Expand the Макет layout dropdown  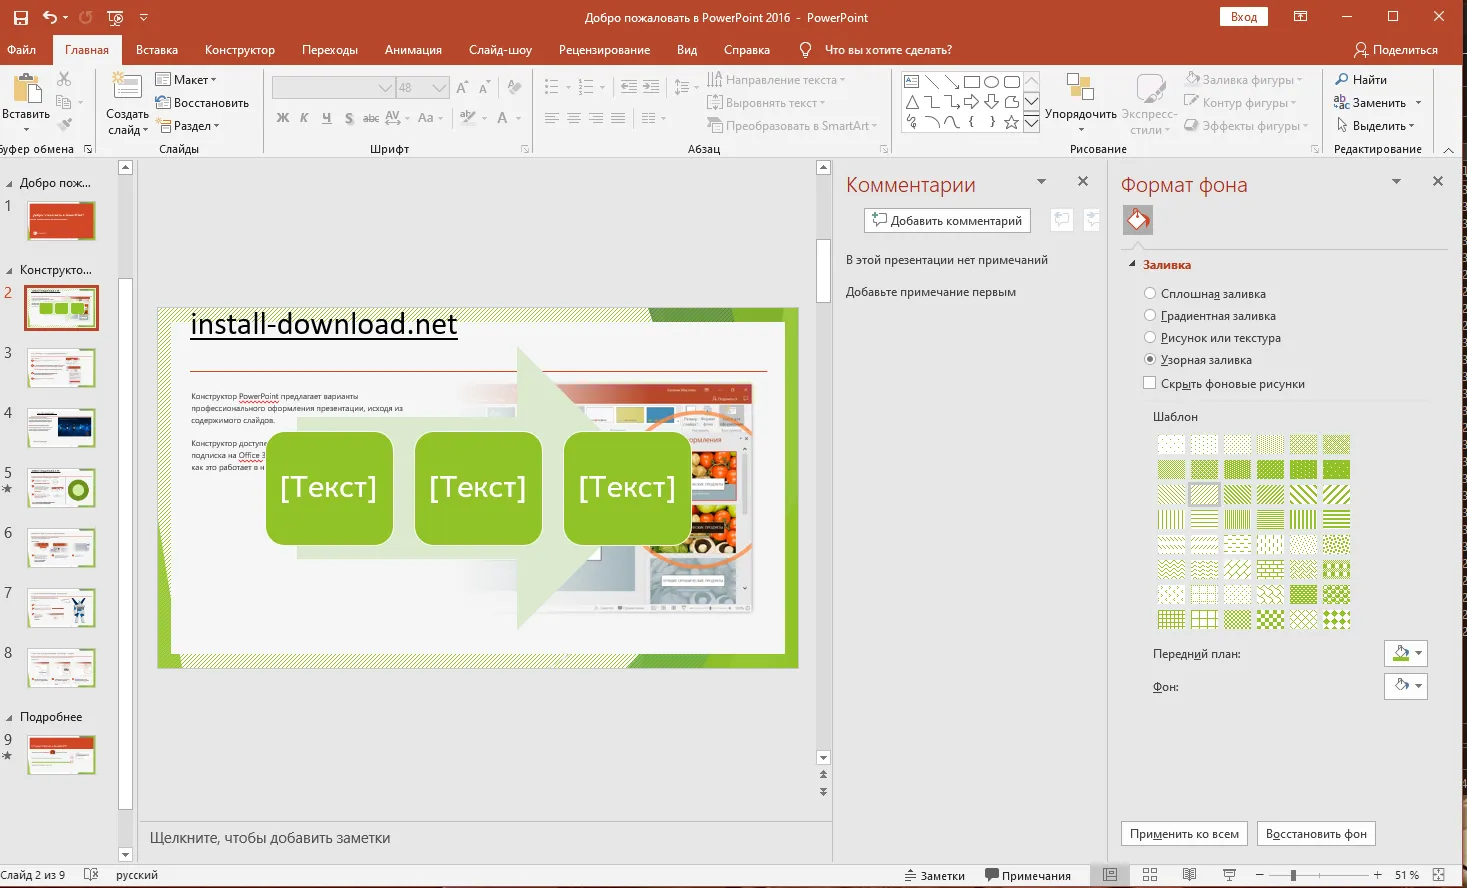(187, 79)
